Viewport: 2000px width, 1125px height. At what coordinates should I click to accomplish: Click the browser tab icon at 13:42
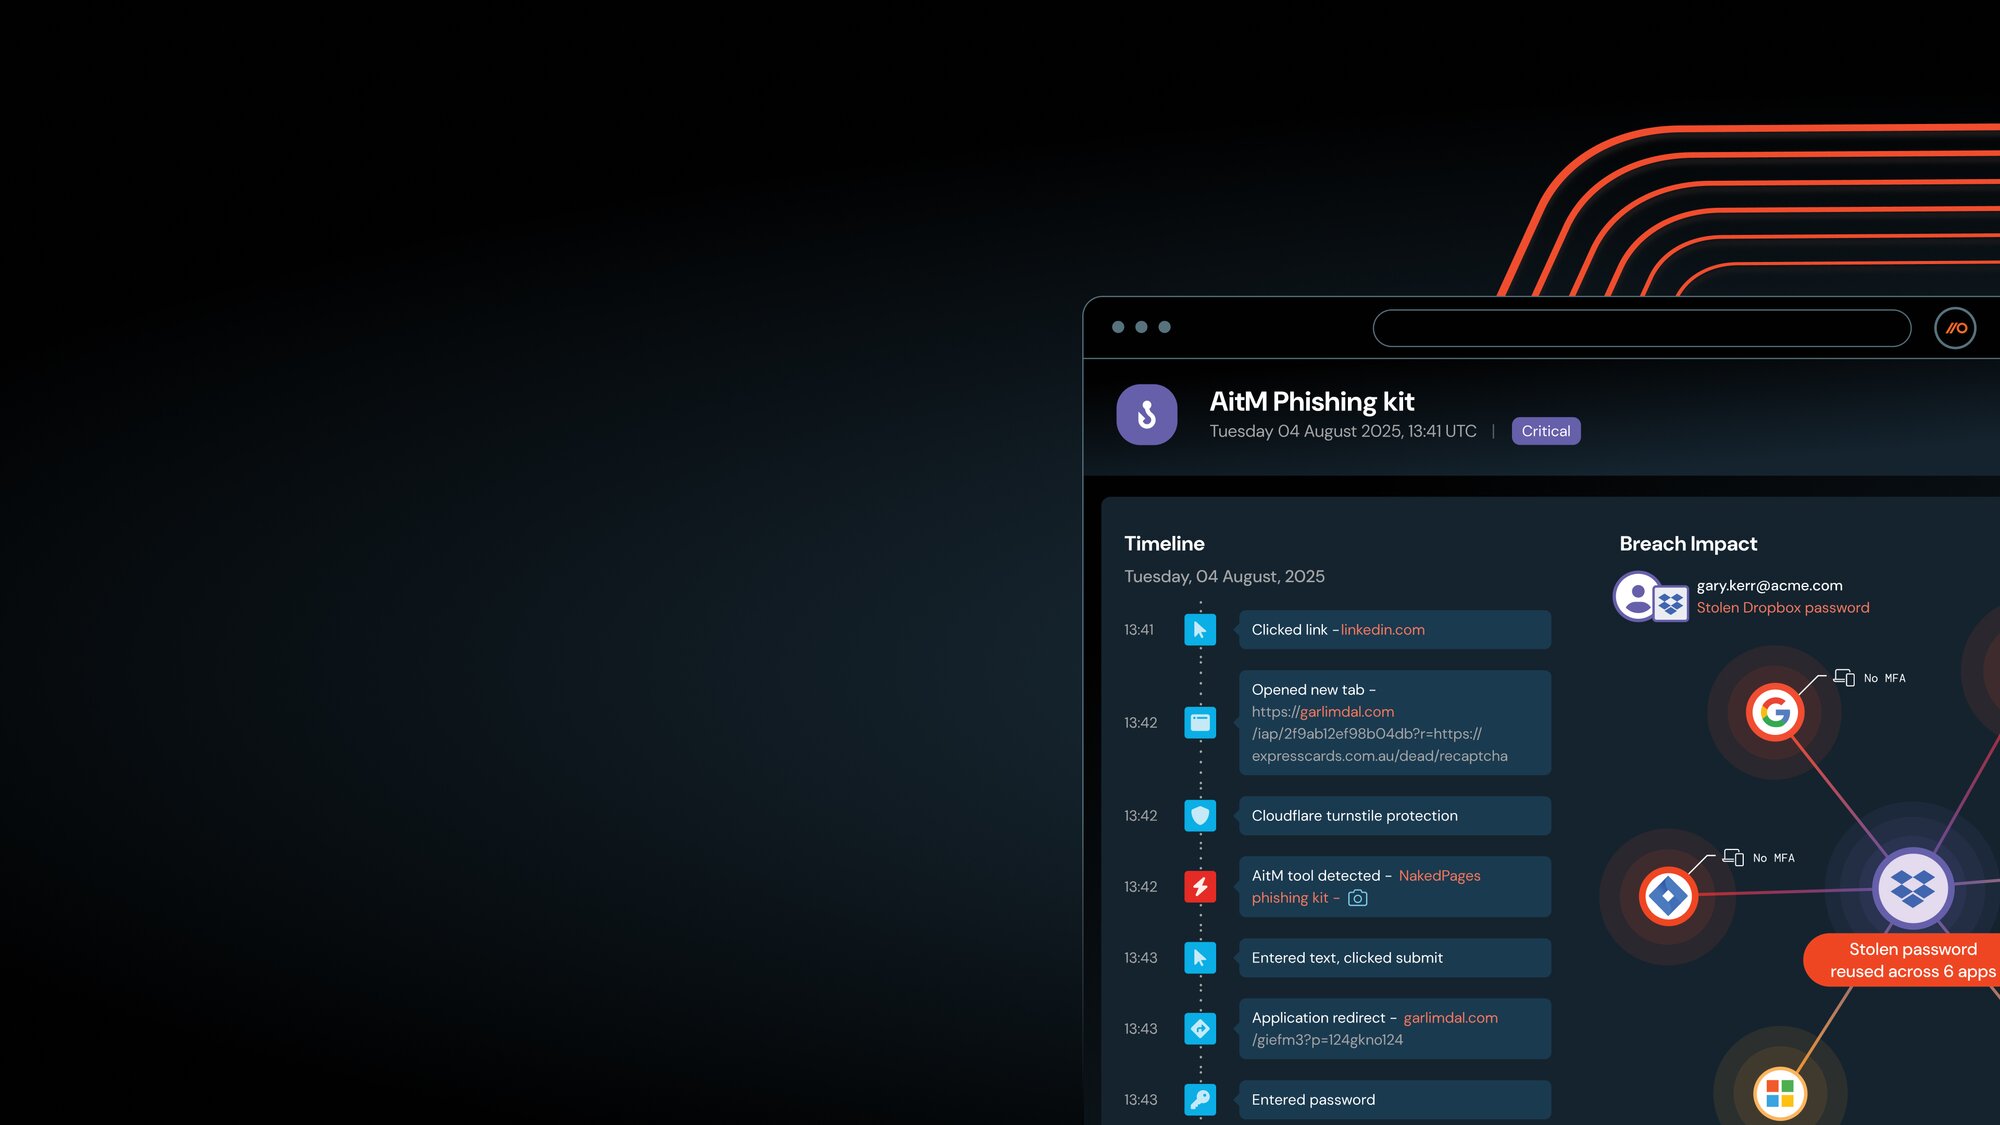point(1200,722)
